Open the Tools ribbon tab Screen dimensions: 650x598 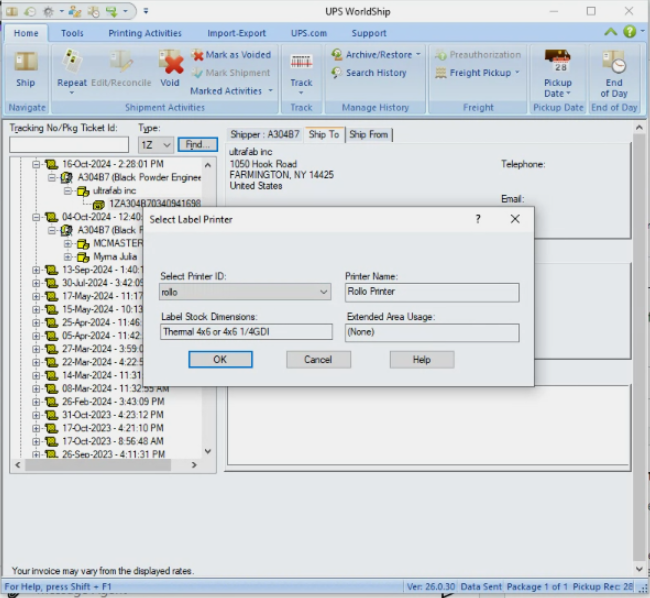click(x=72, y=33)
